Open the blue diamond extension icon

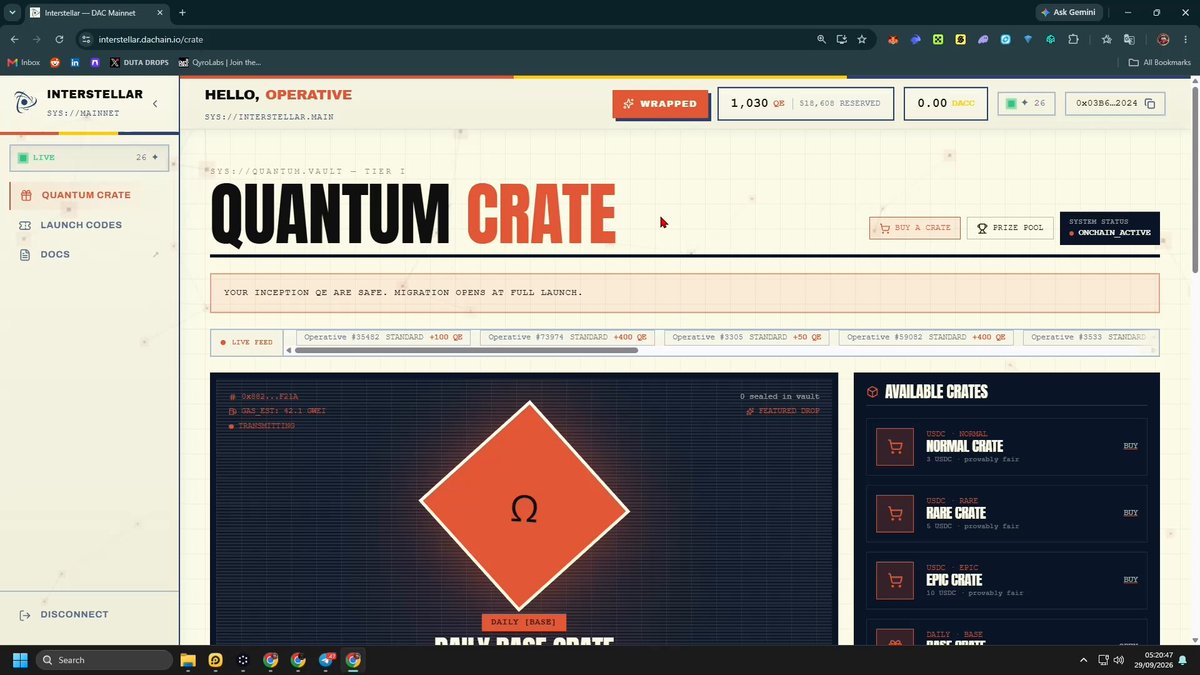[x=1028, y=39]
